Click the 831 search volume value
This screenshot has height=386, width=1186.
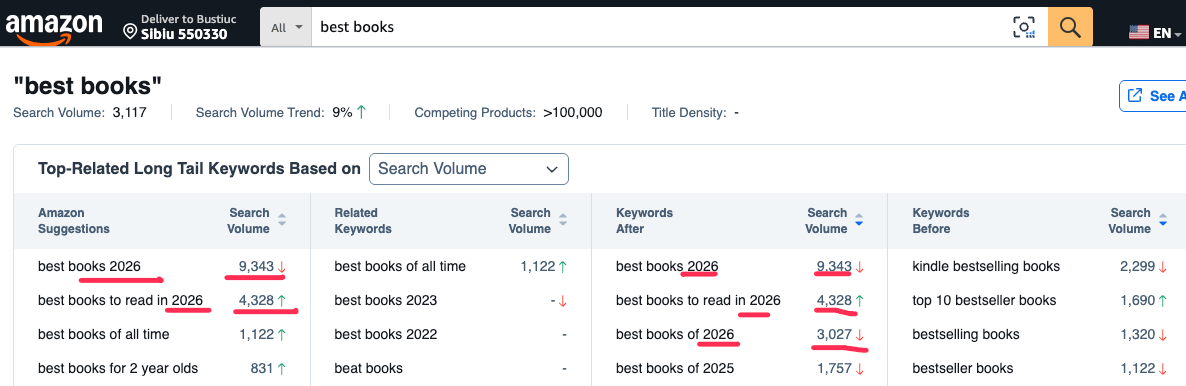point(262,369)
